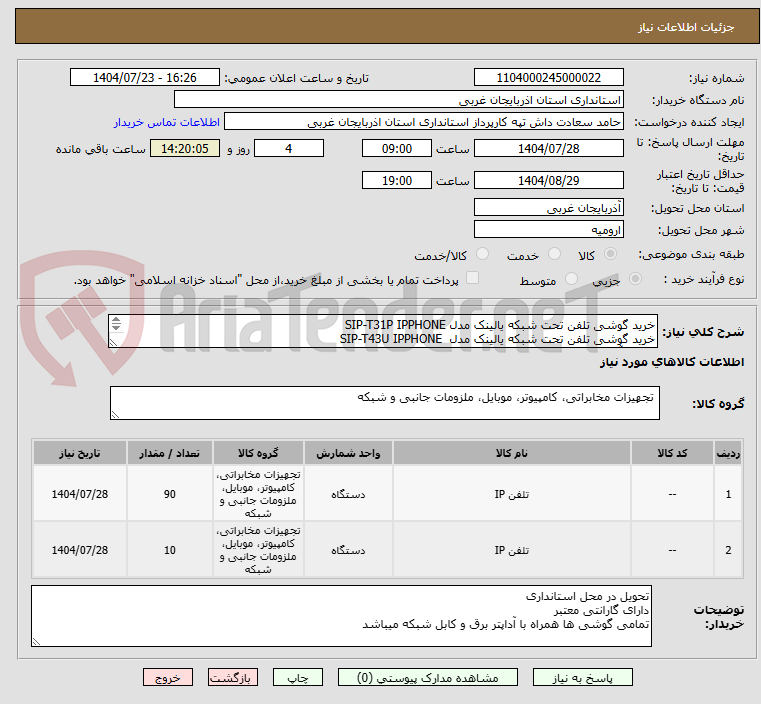Click the استان محل تحویل field
The image size is (761, 704).
pyautogui.click(x=548, y=208)
